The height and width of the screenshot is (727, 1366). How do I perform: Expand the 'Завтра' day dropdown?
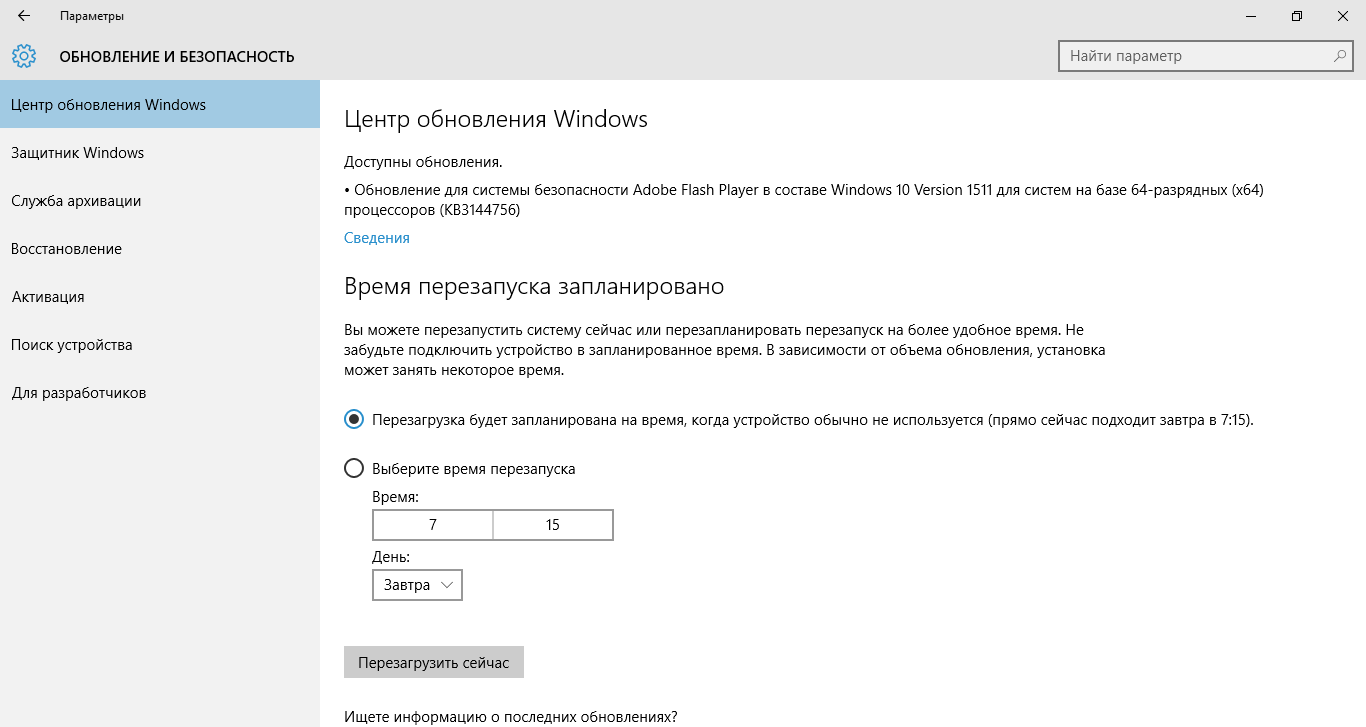[417, 585]
